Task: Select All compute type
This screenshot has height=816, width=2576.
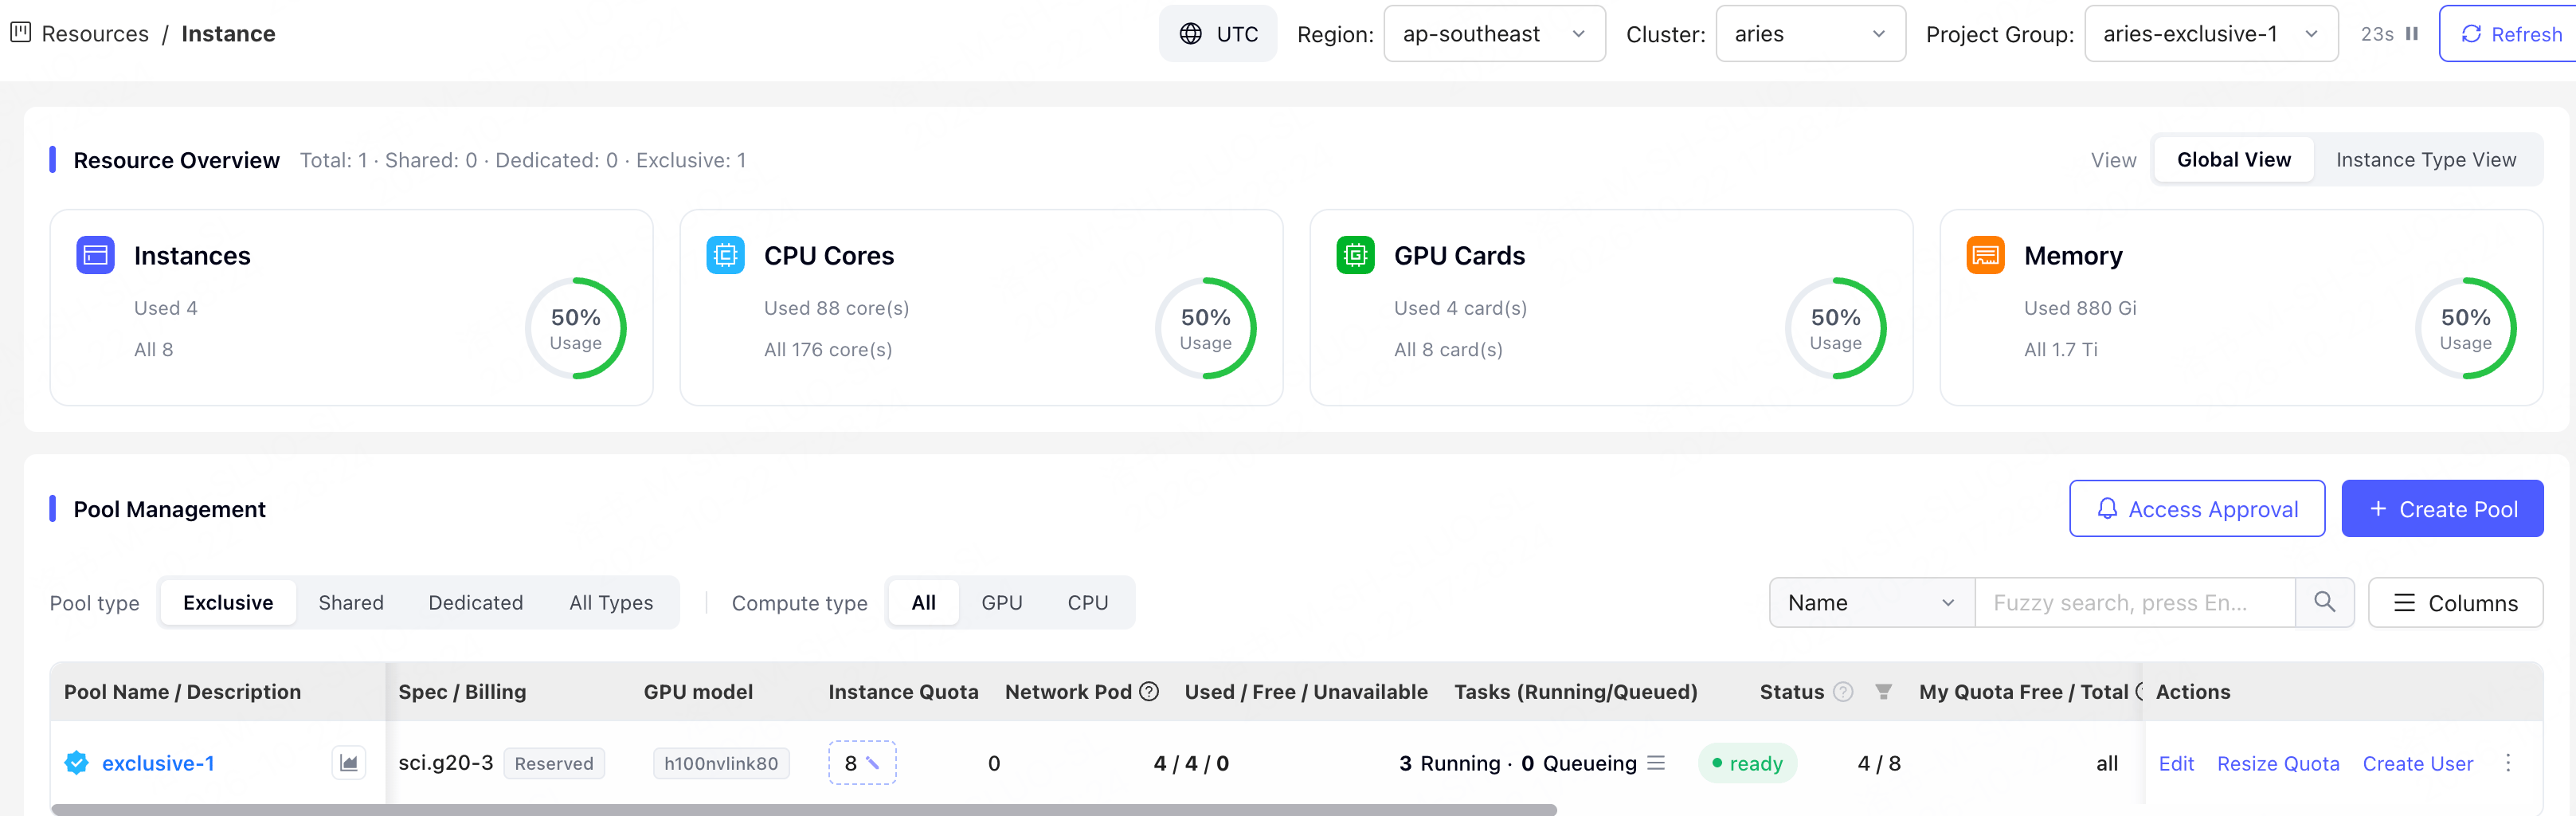Action: [923, 602]
